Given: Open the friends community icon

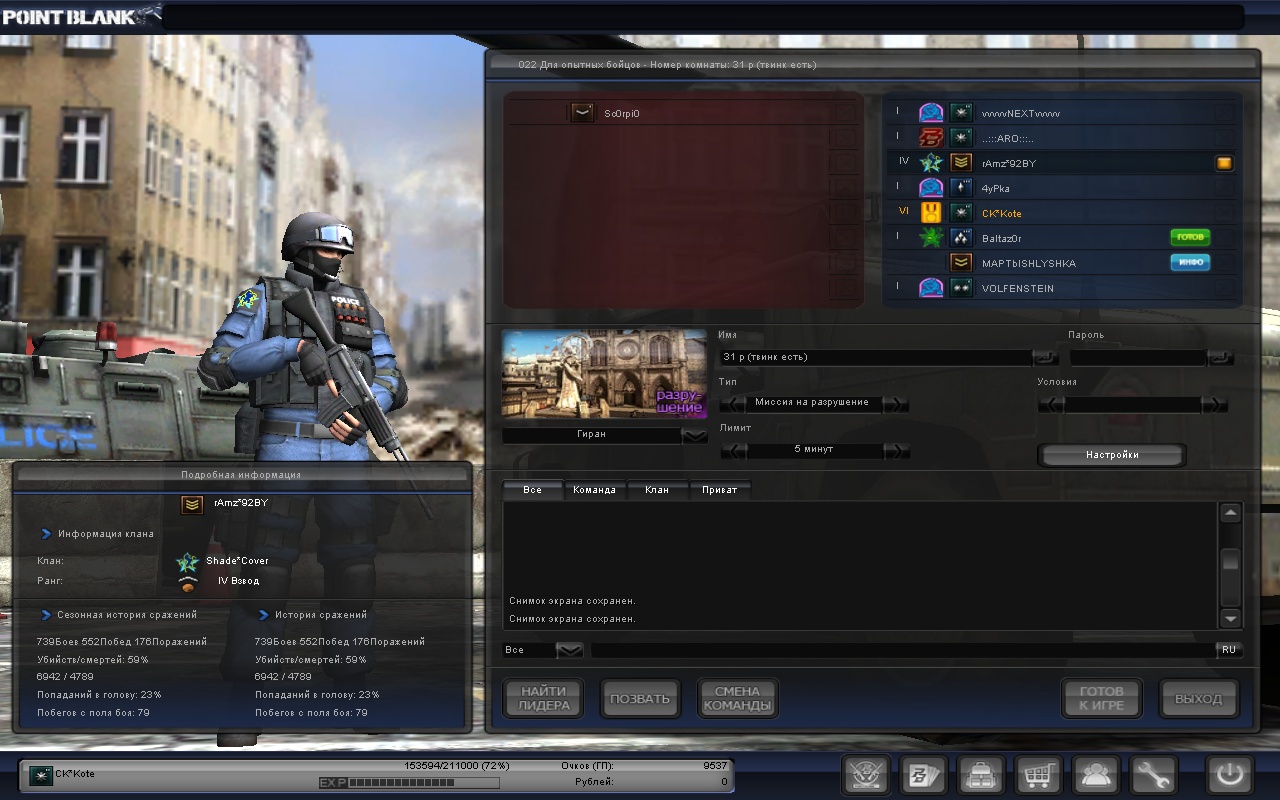Looking at the screenshot, I should pyautogui.click(x=1096, y=775).
